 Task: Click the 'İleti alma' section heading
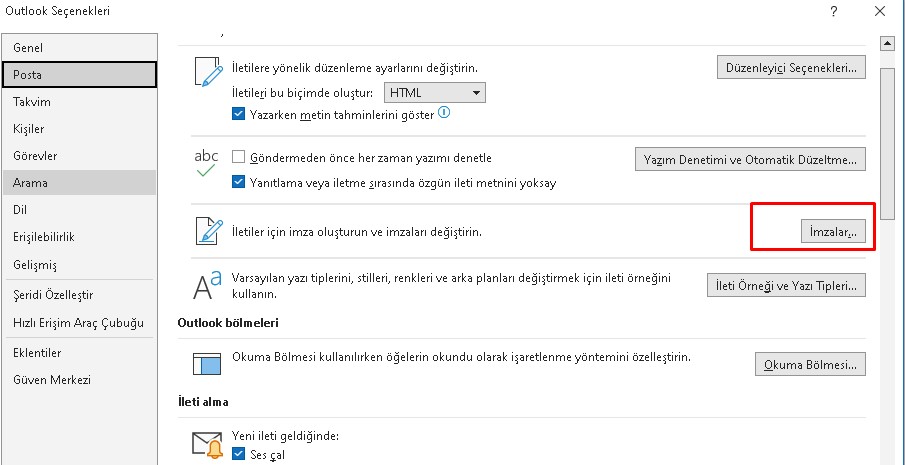pyautogui.click(x=203, y=402)
